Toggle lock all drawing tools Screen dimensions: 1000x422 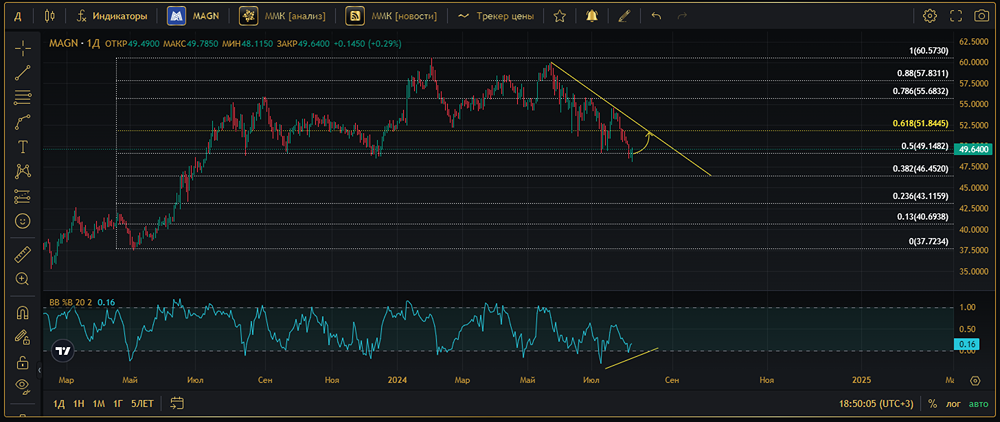(23, 363)
